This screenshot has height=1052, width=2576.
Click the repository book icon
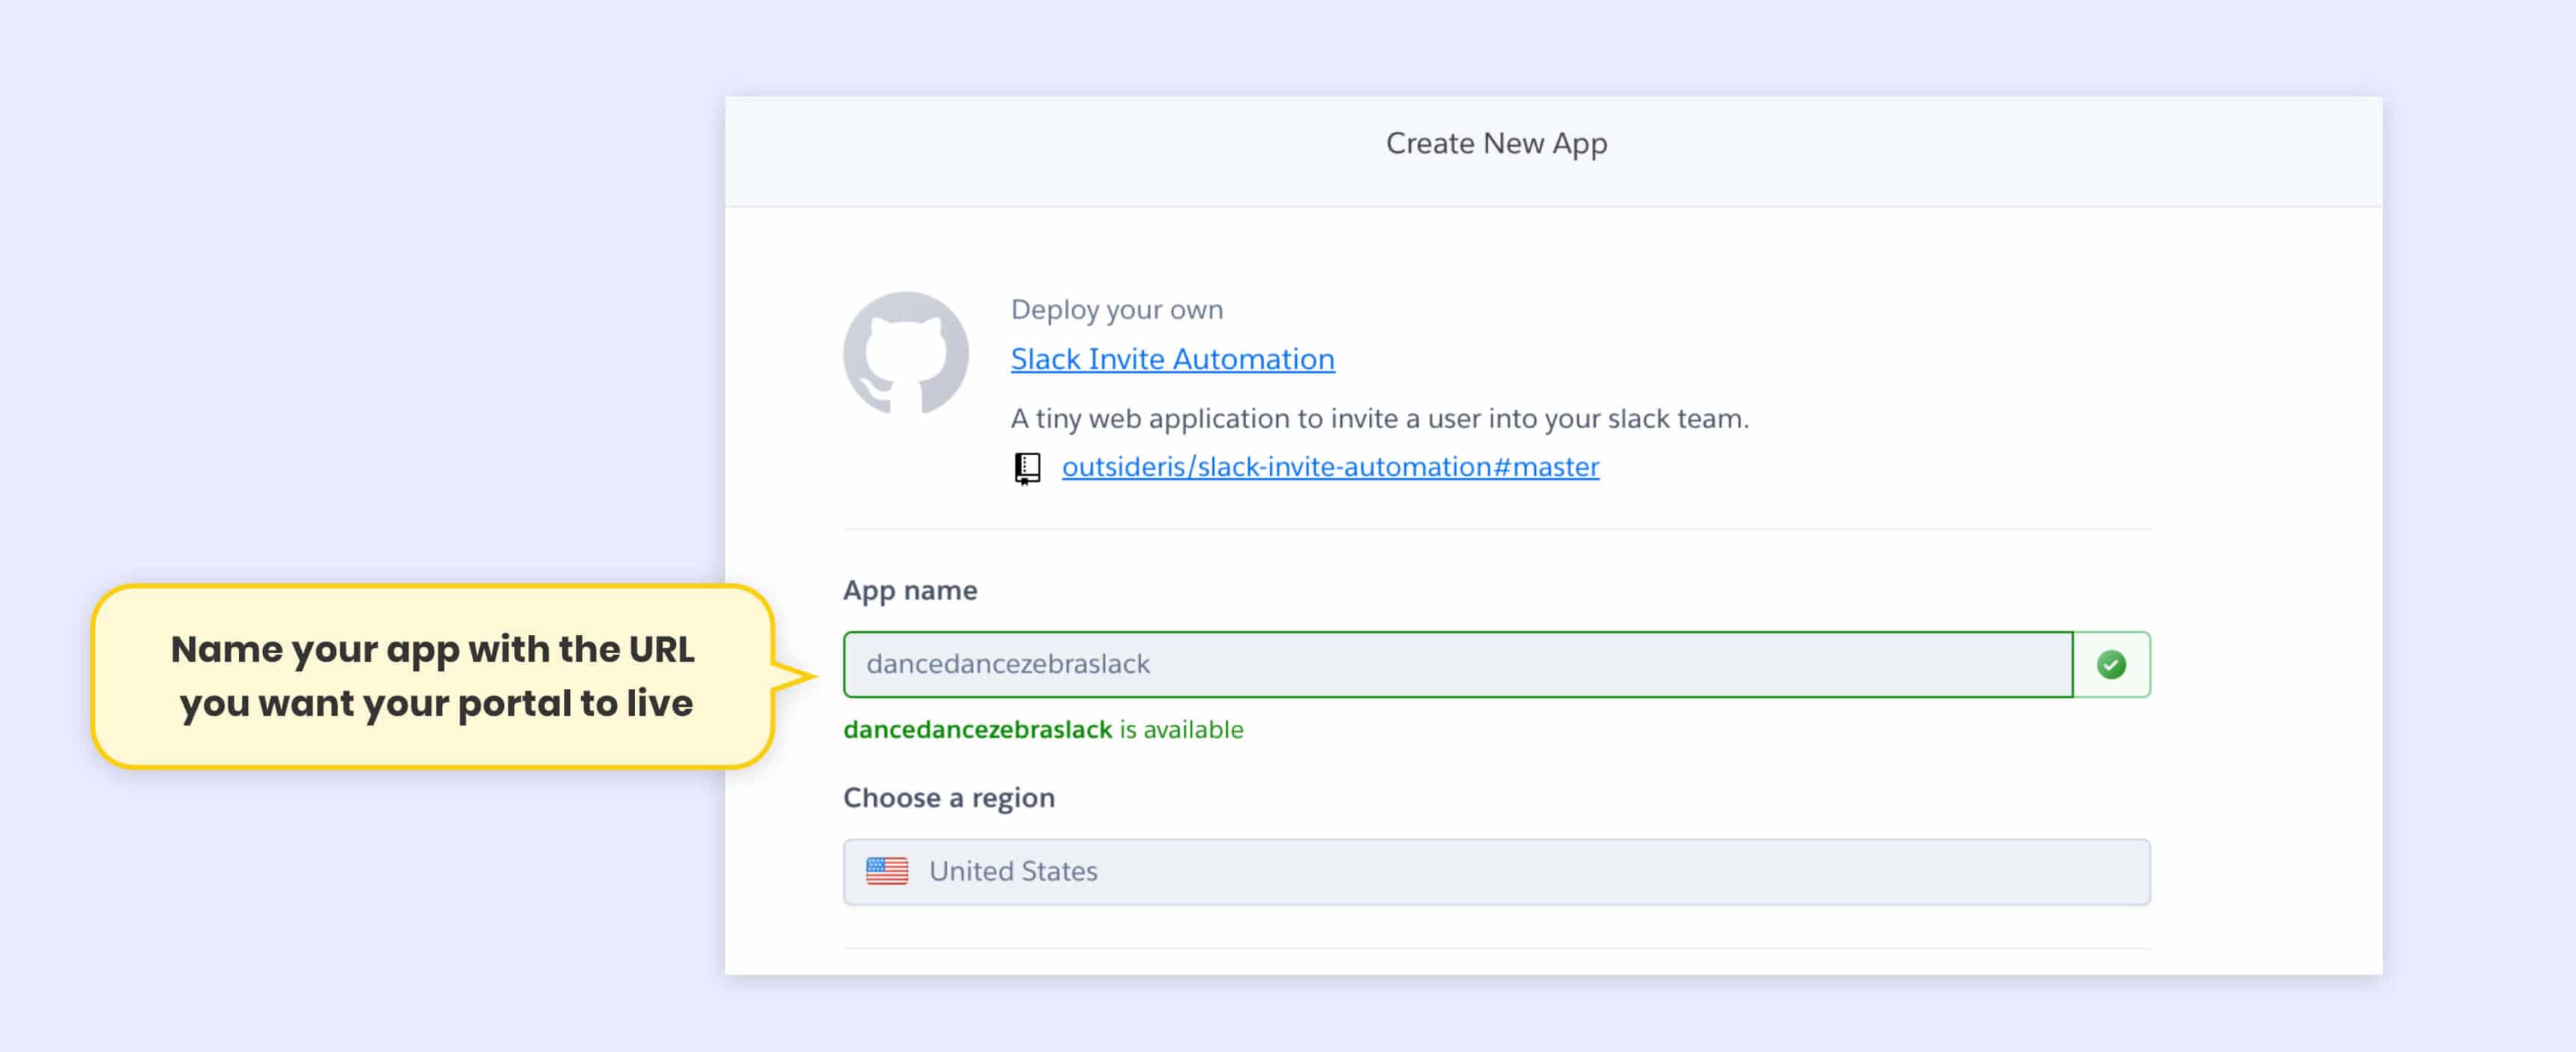1027,468
